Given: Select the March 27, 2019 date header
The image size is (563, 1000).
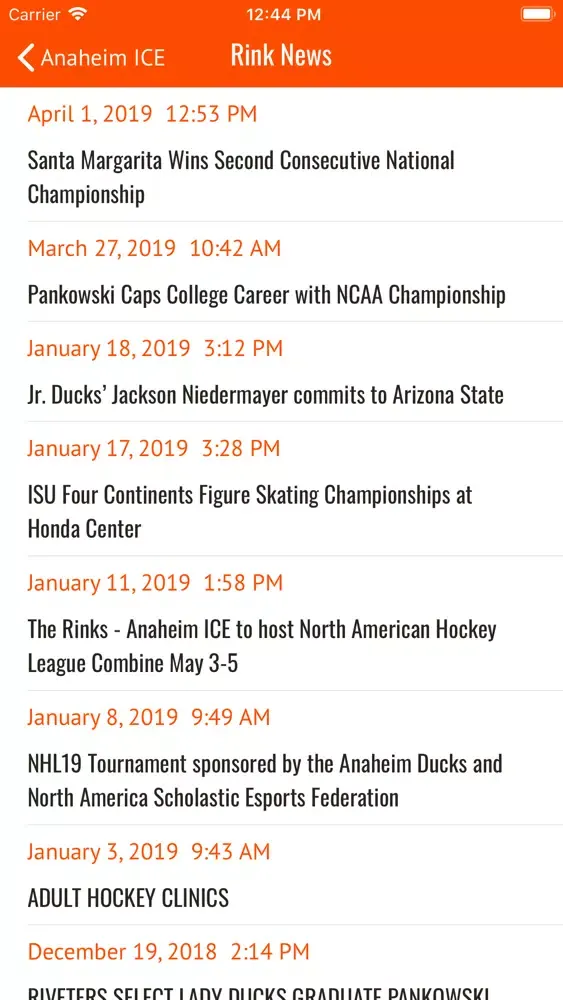Looking at the screenshot, I should pos(154,248).
